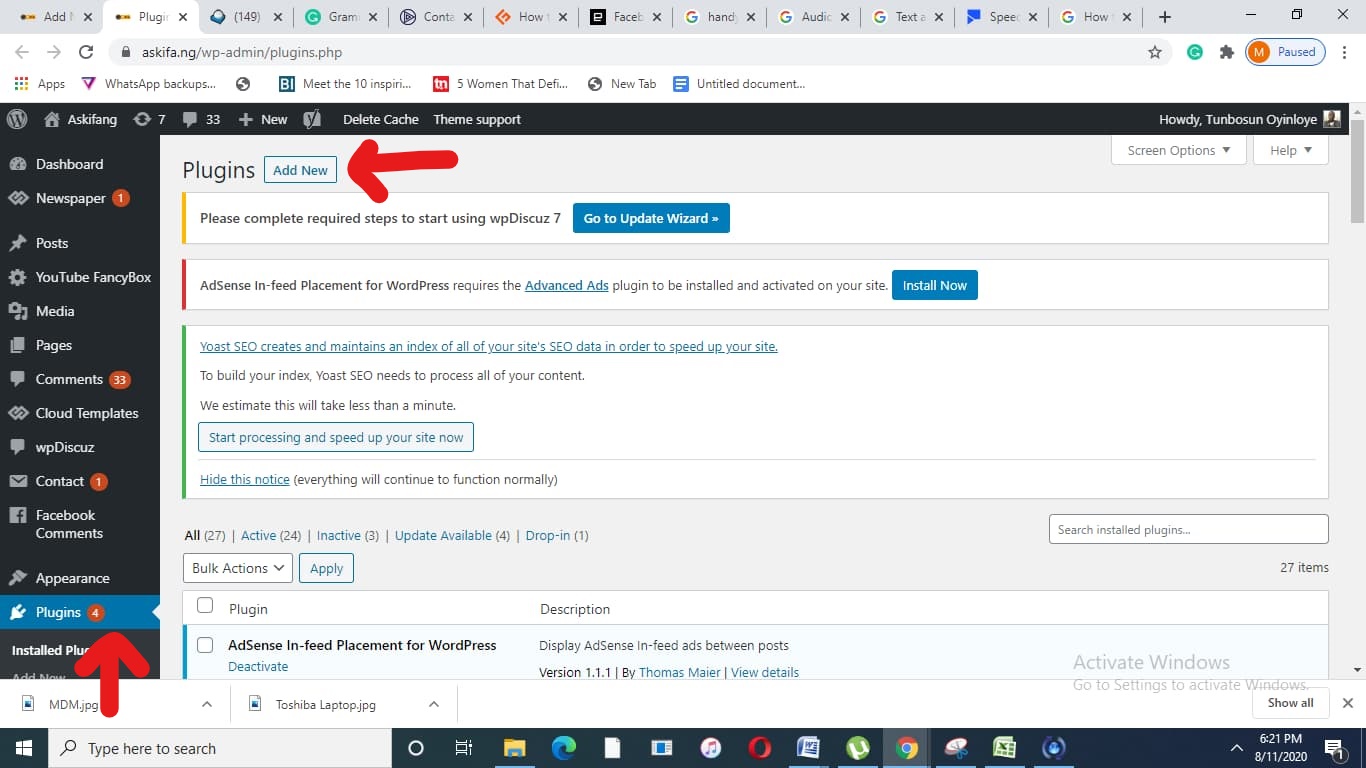This screenshot has height=768, width=1366.
Task: Click the Go to Update Wizard button
Action: 651,218
